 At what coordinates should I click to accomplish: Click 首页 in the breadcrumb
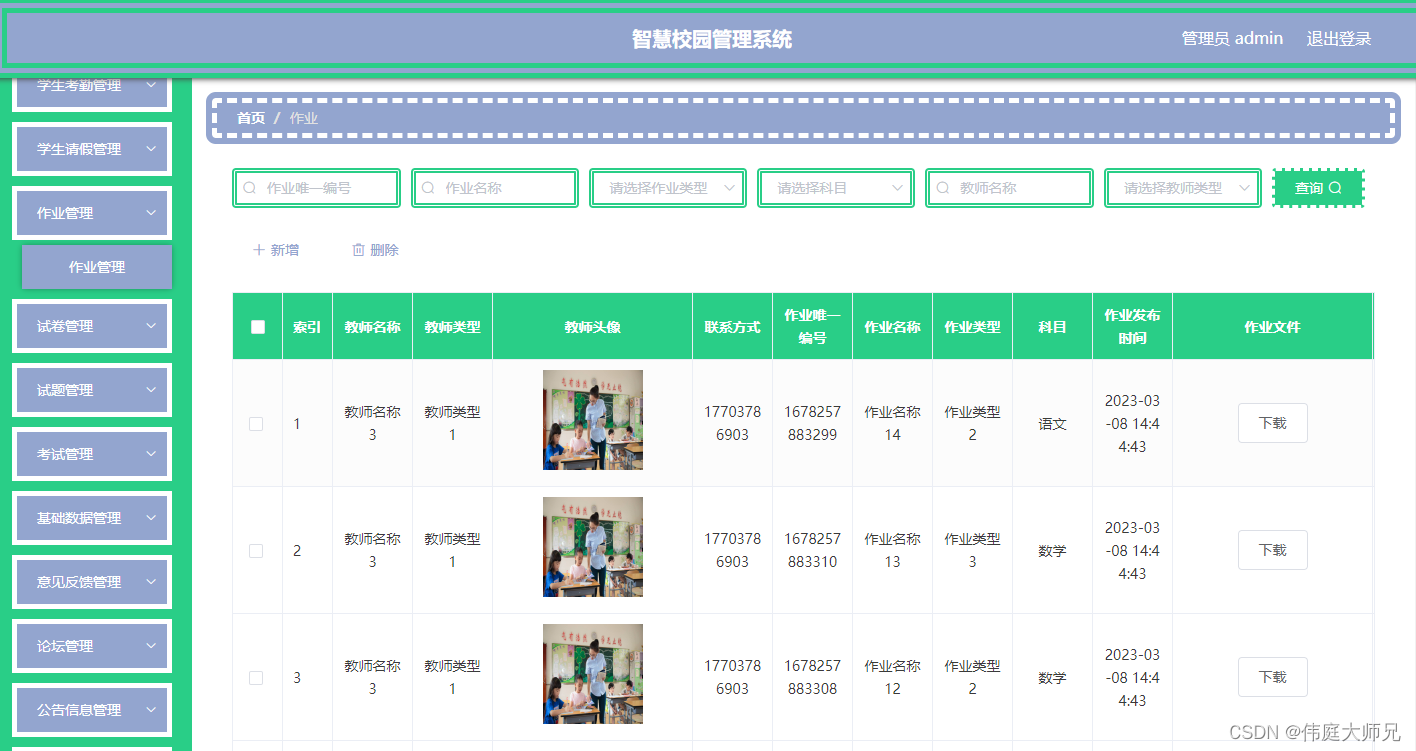point(251,118)
